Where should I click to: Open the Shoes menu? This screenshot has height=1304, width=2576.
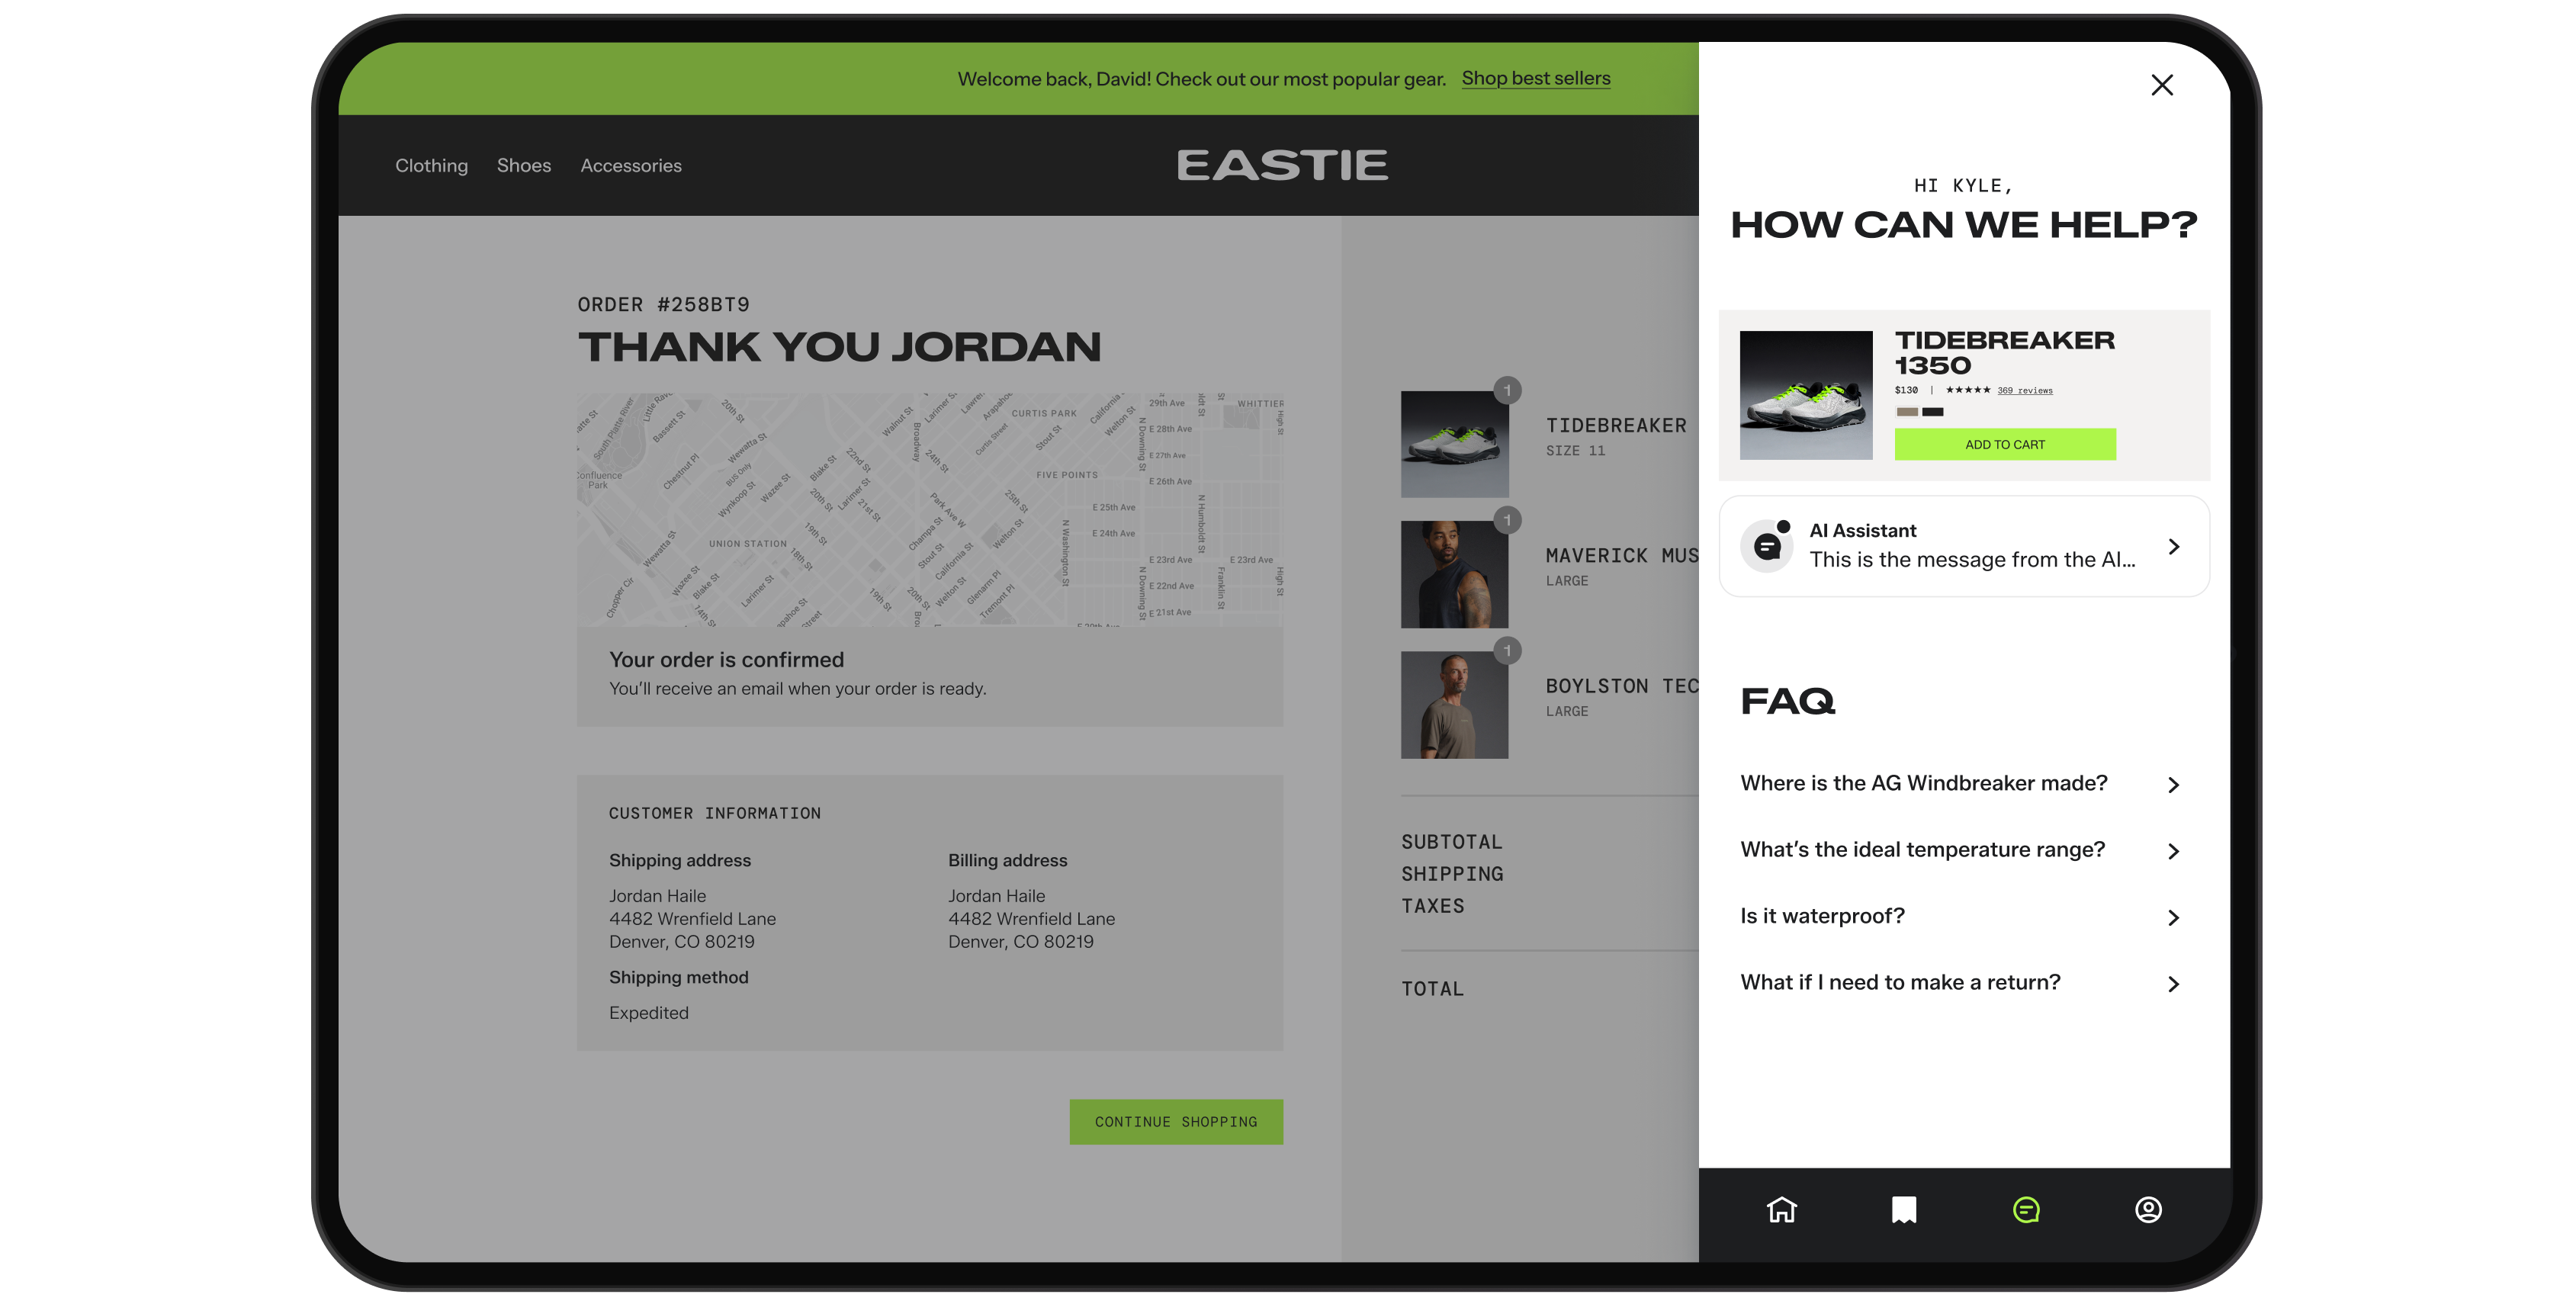tap(524, 166)
